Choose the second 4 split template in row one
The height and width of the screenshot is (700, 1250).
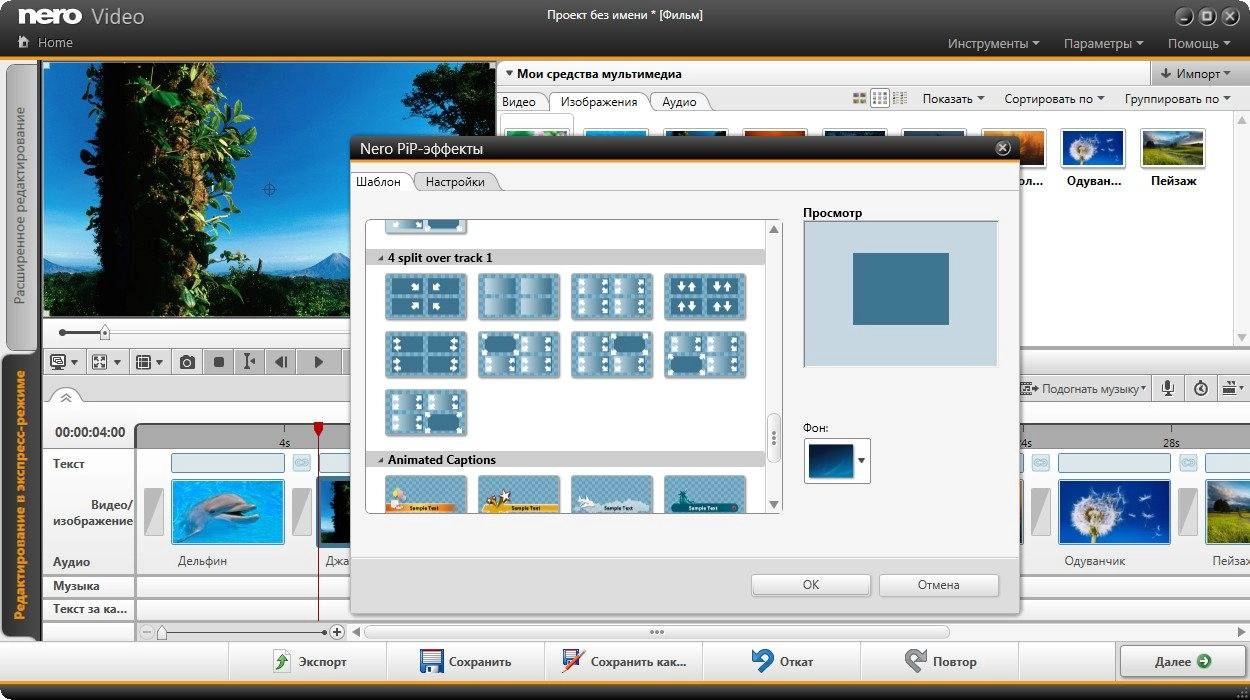[x=519, y=296]
